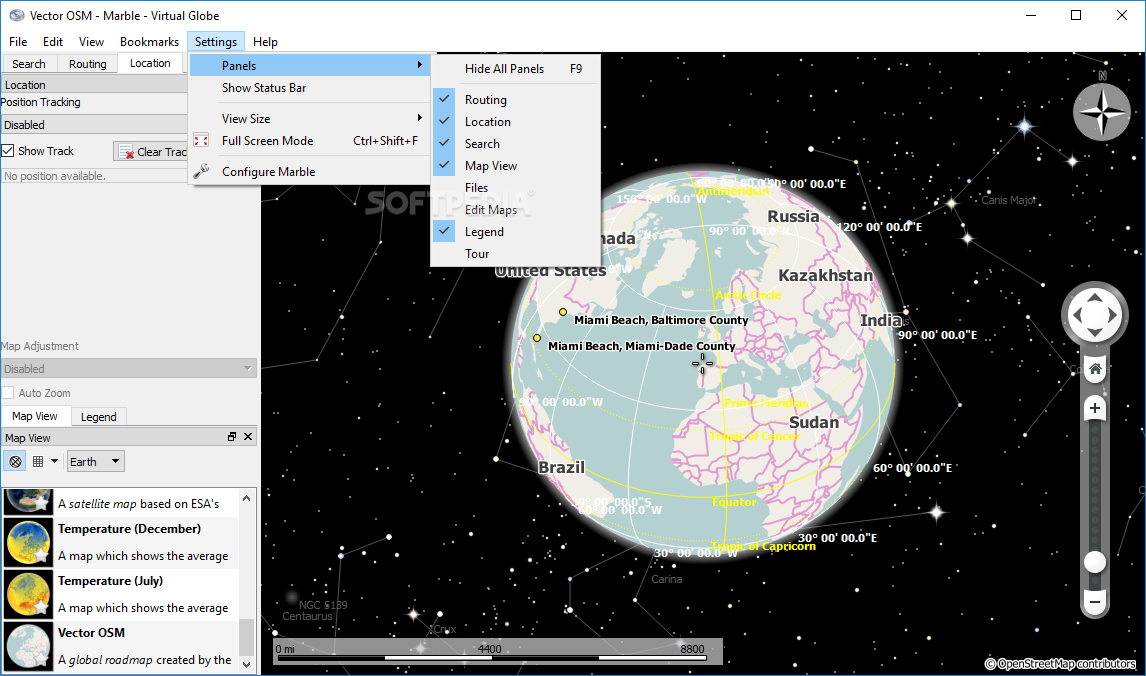This screenshot has height=676, width=1146.
Task: Open the Edit menu
Action: tap(53, 42)
